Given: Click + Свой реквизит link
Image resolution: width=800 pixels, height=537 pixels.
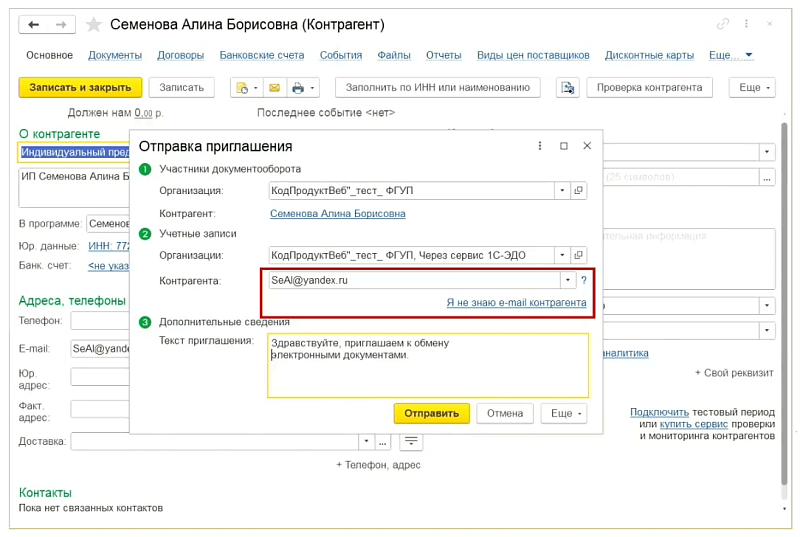Looking at the screenshot, I should pos(734,373).
